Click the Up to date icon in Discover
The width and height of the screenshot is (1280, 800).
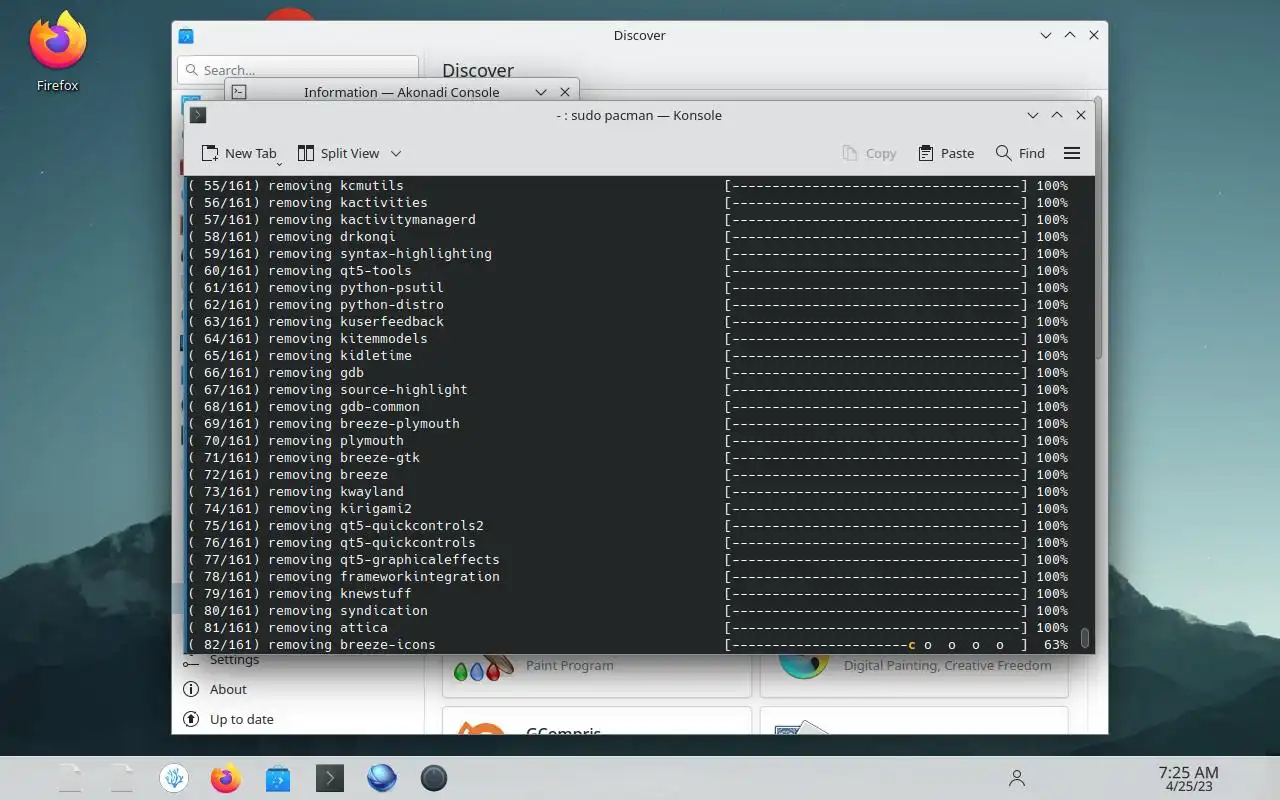[x=191, y=719]
